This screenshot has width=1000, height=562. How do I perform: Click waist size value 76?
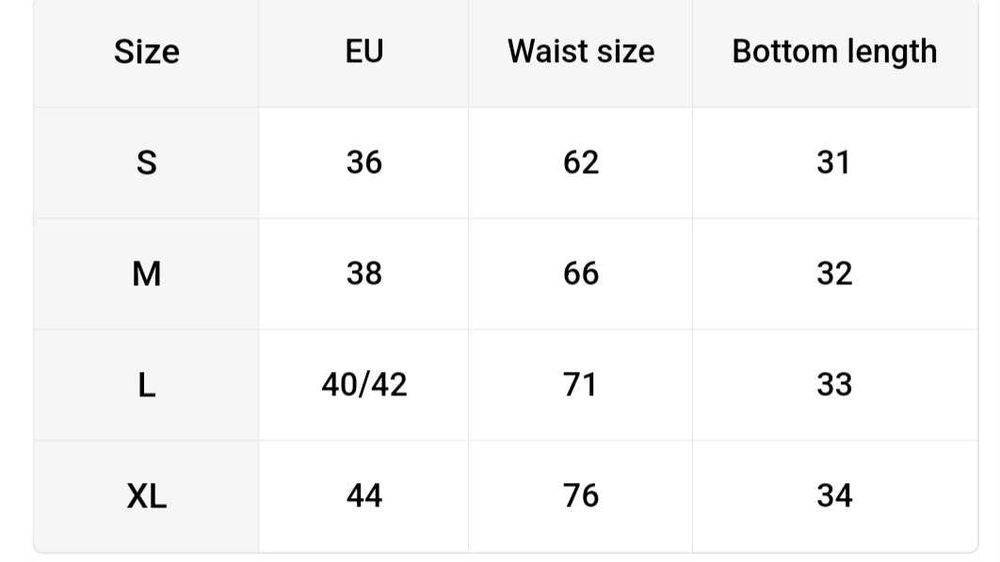(580, 496)
